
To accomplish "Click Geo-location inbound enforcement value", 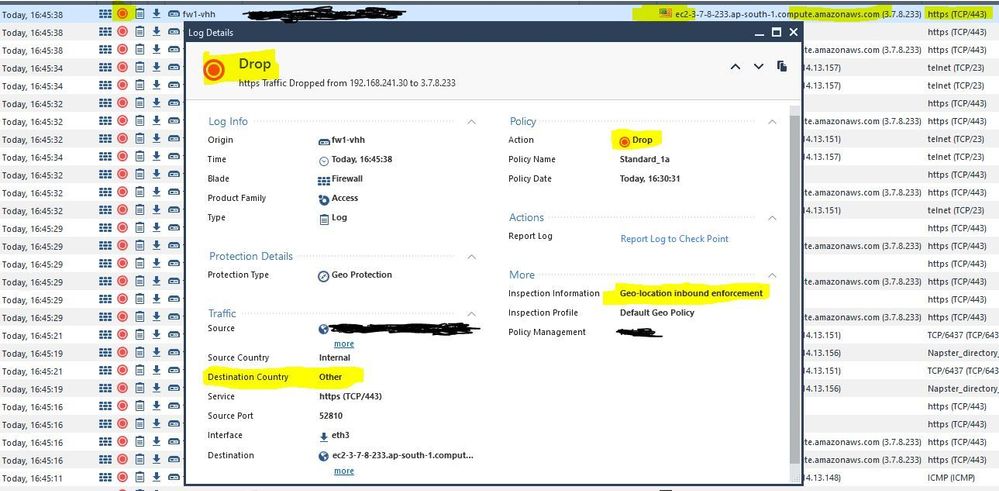I will [x=691, y=294].
